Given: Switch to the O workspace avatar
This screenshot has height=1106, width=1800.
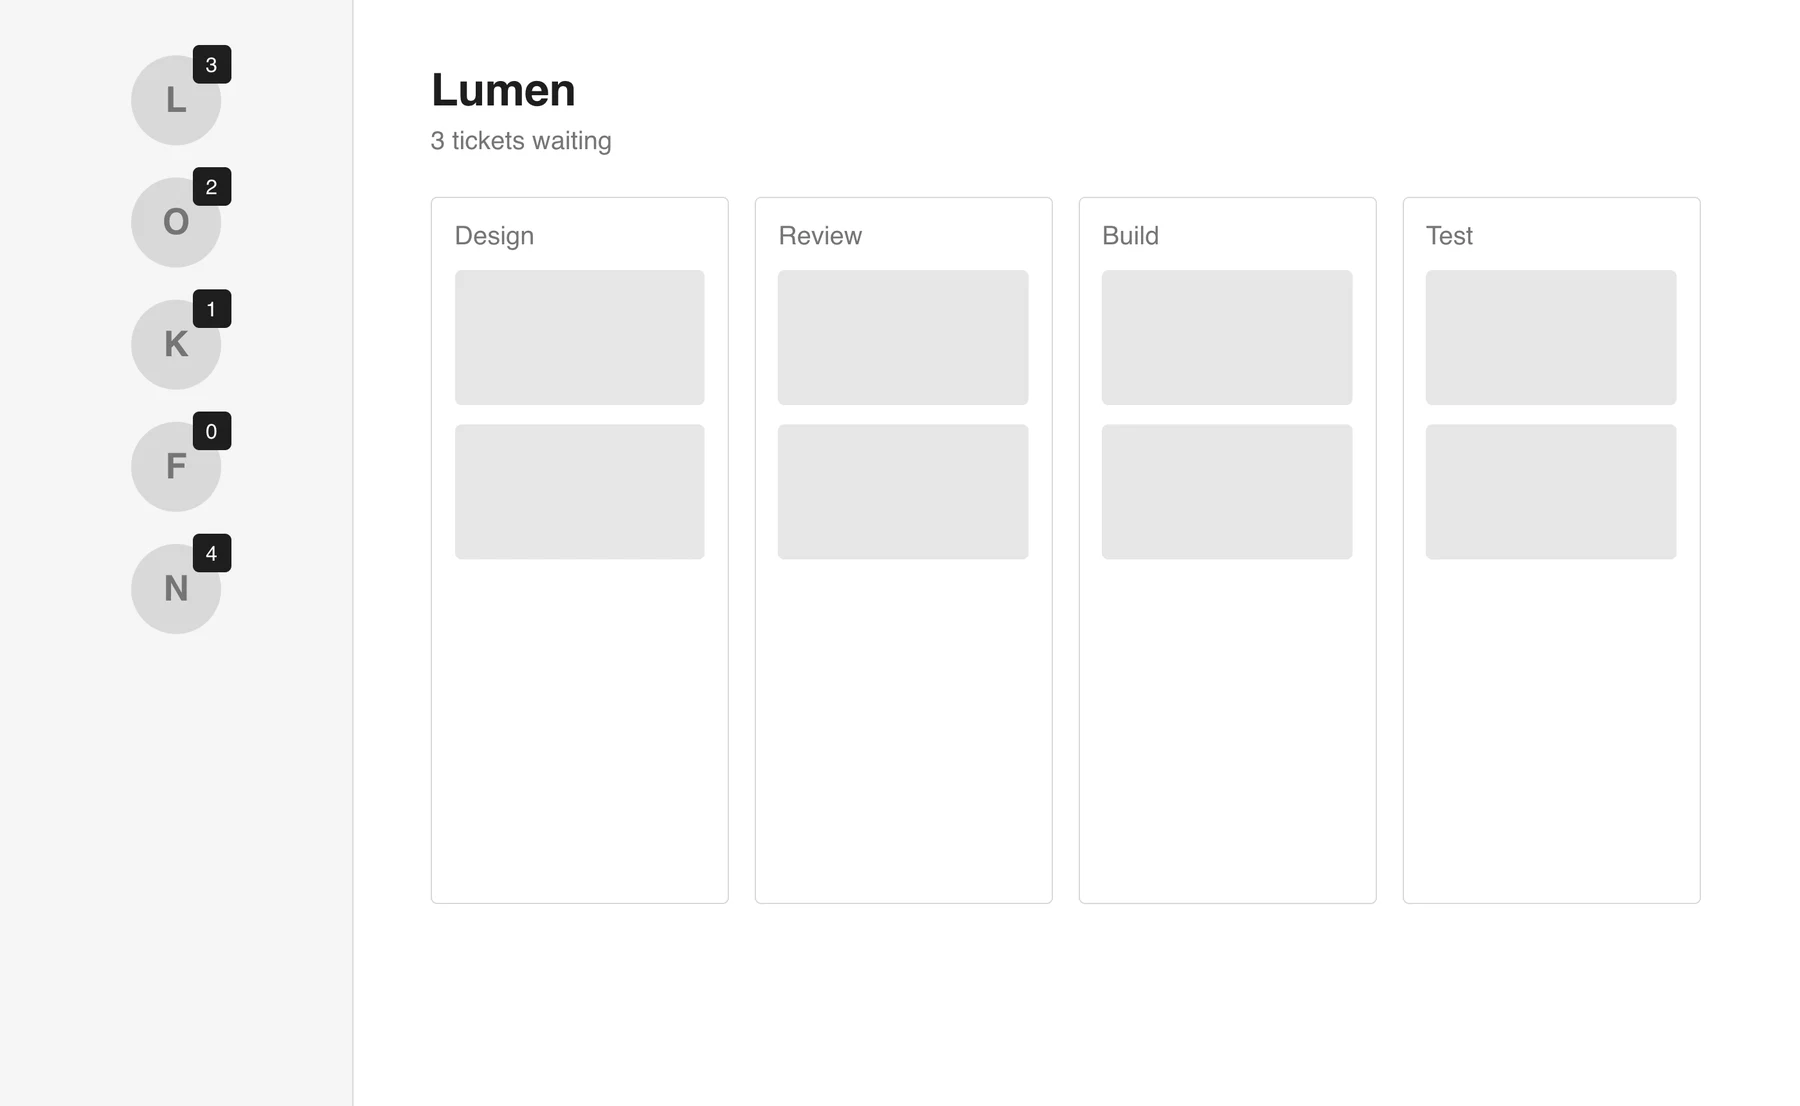Looking at the screenshot, I should (x=176, y=222).
